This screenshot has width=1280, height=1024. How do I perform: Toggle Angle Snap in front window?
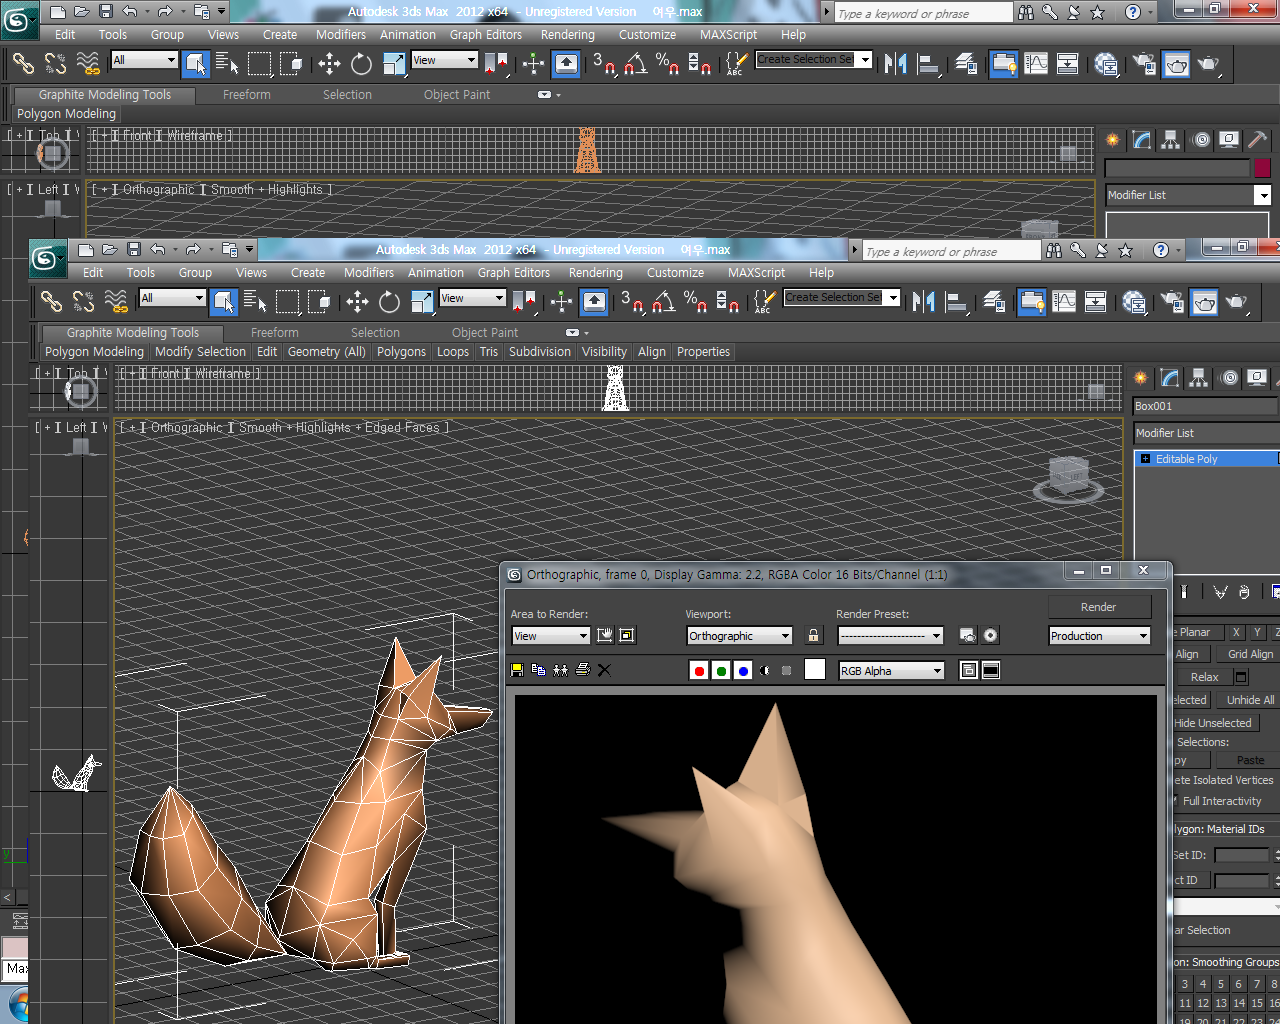pos(663,301)
